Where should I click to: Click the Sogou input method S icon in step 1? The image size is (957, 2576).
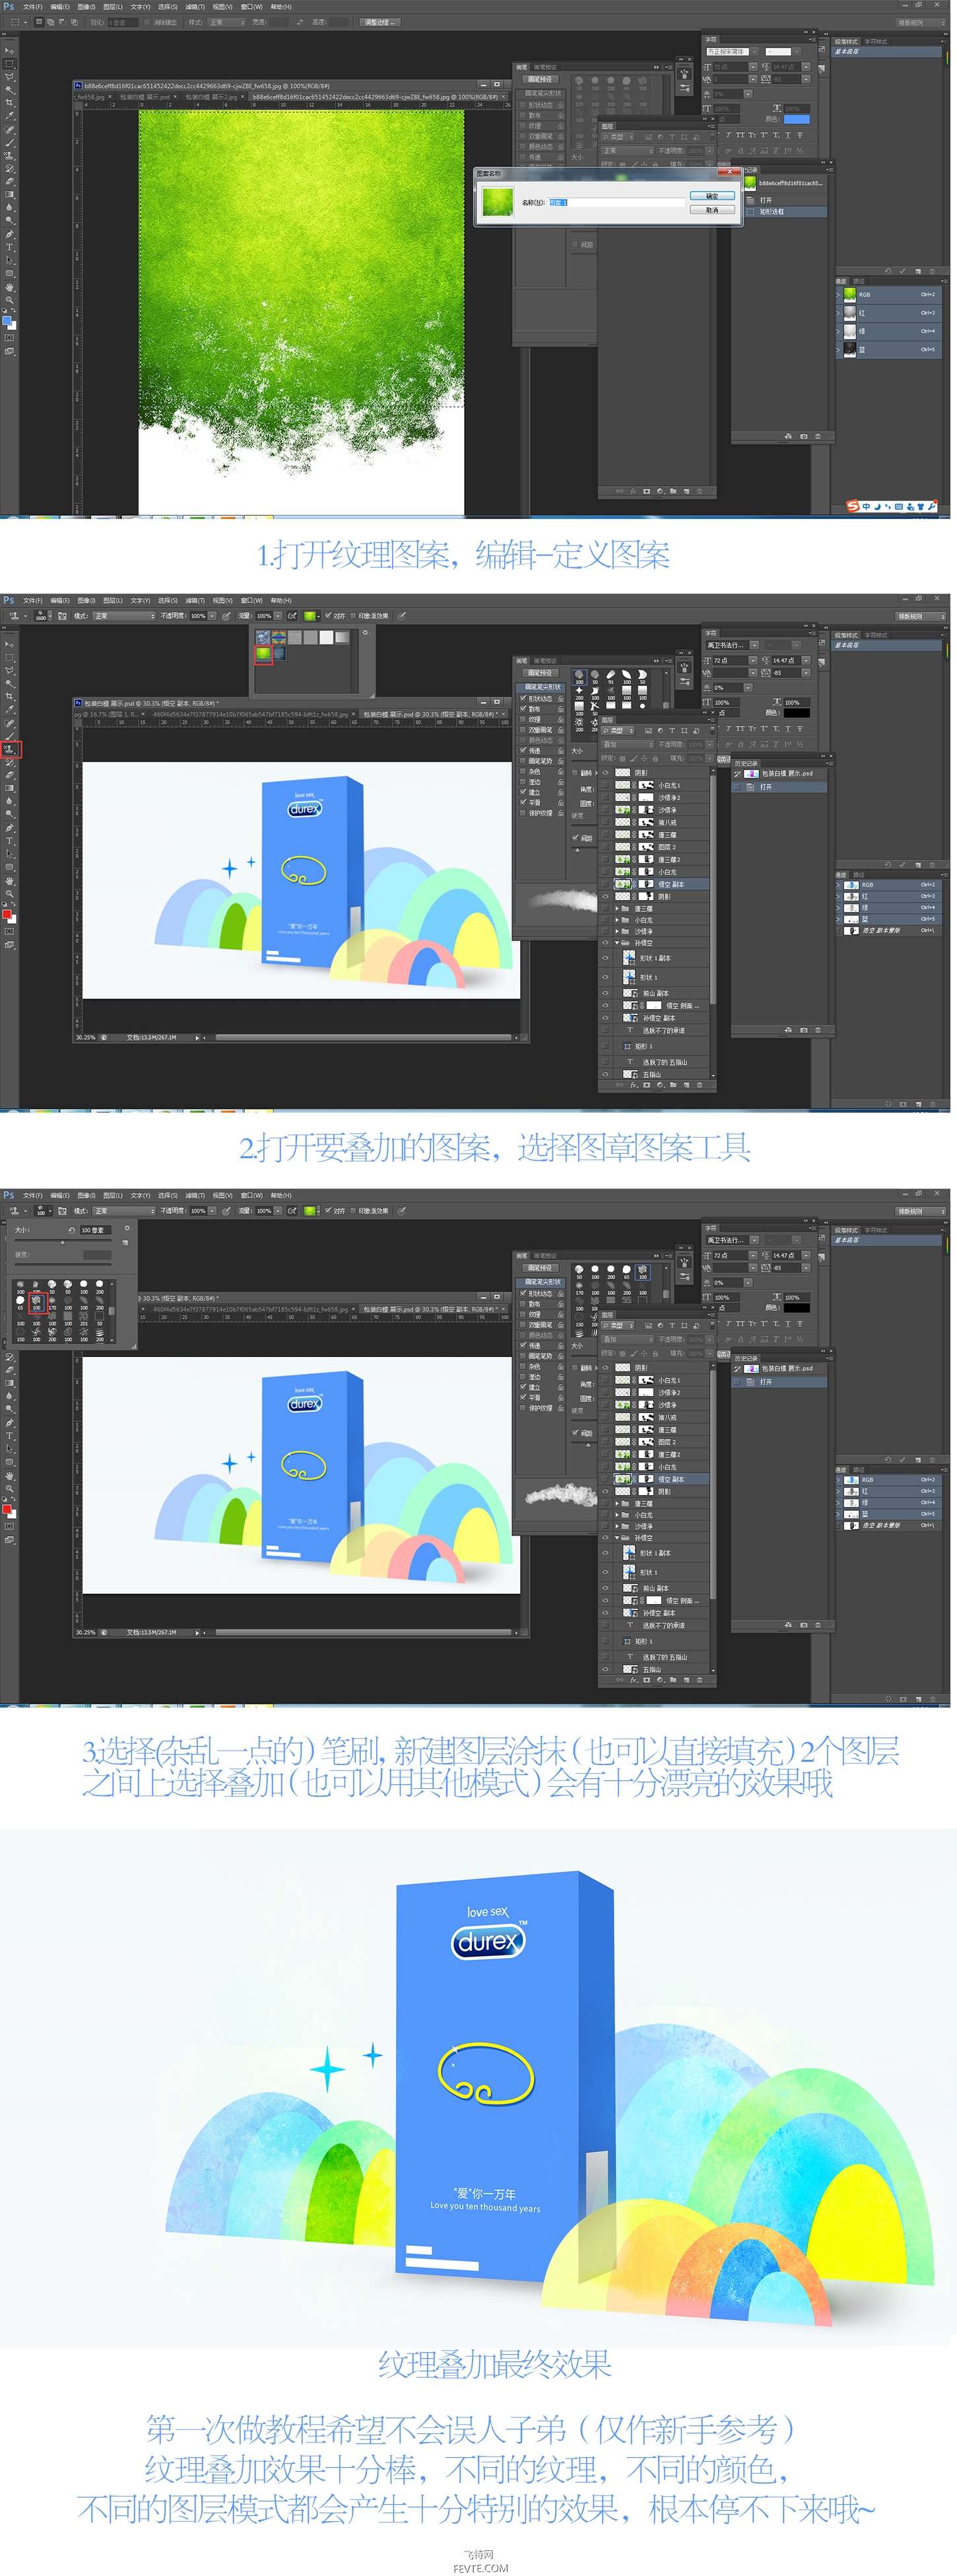(853, 506)
